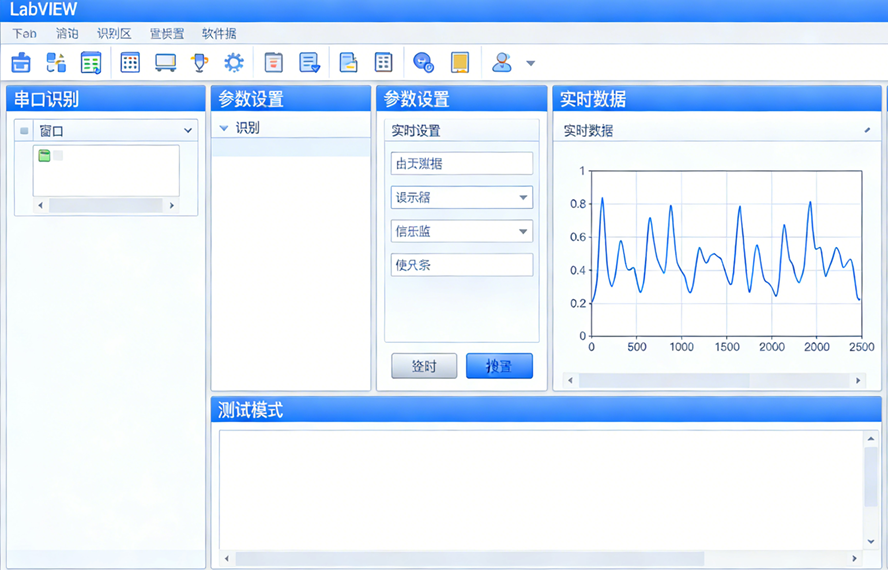Click the right arrow of 串口识别 list scrollbar
Image resolution: width=888 pixels, height=570 pixels.
tap(172, 205)
